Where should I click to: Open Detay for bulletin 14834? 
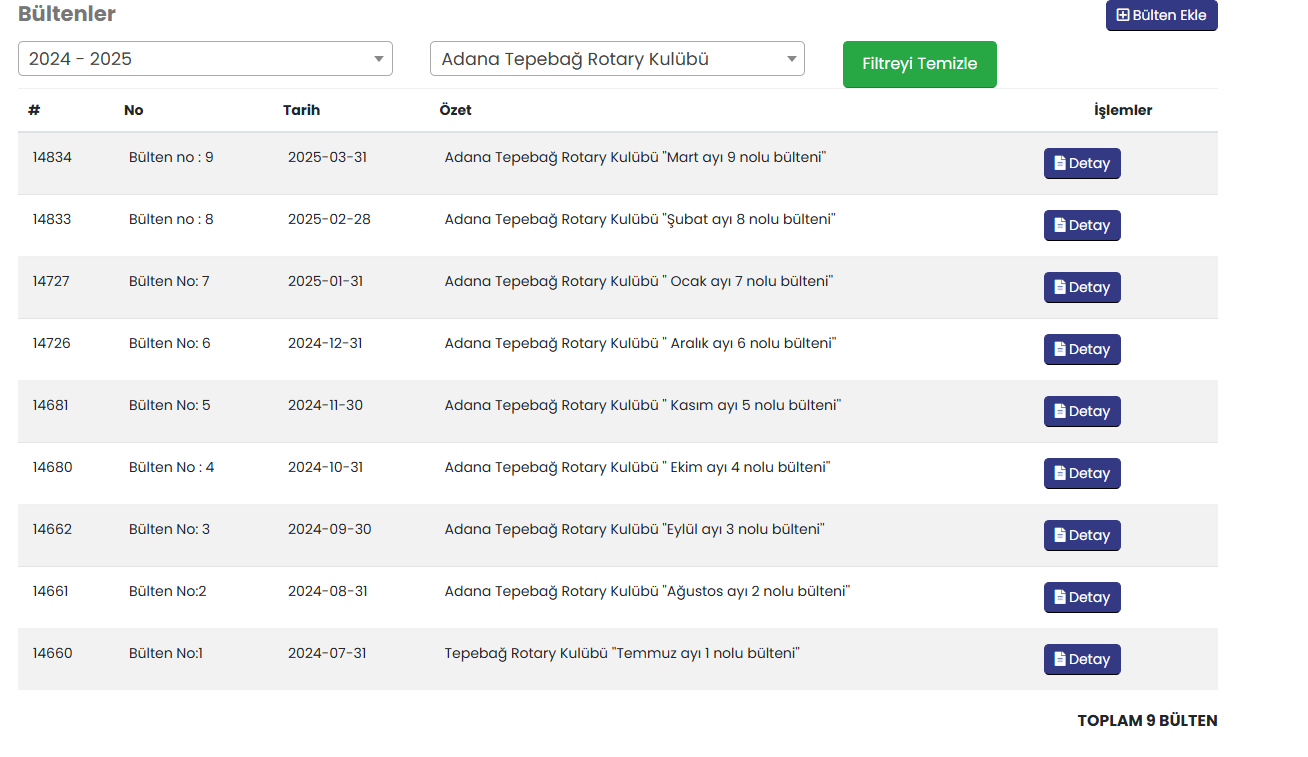1082,163
